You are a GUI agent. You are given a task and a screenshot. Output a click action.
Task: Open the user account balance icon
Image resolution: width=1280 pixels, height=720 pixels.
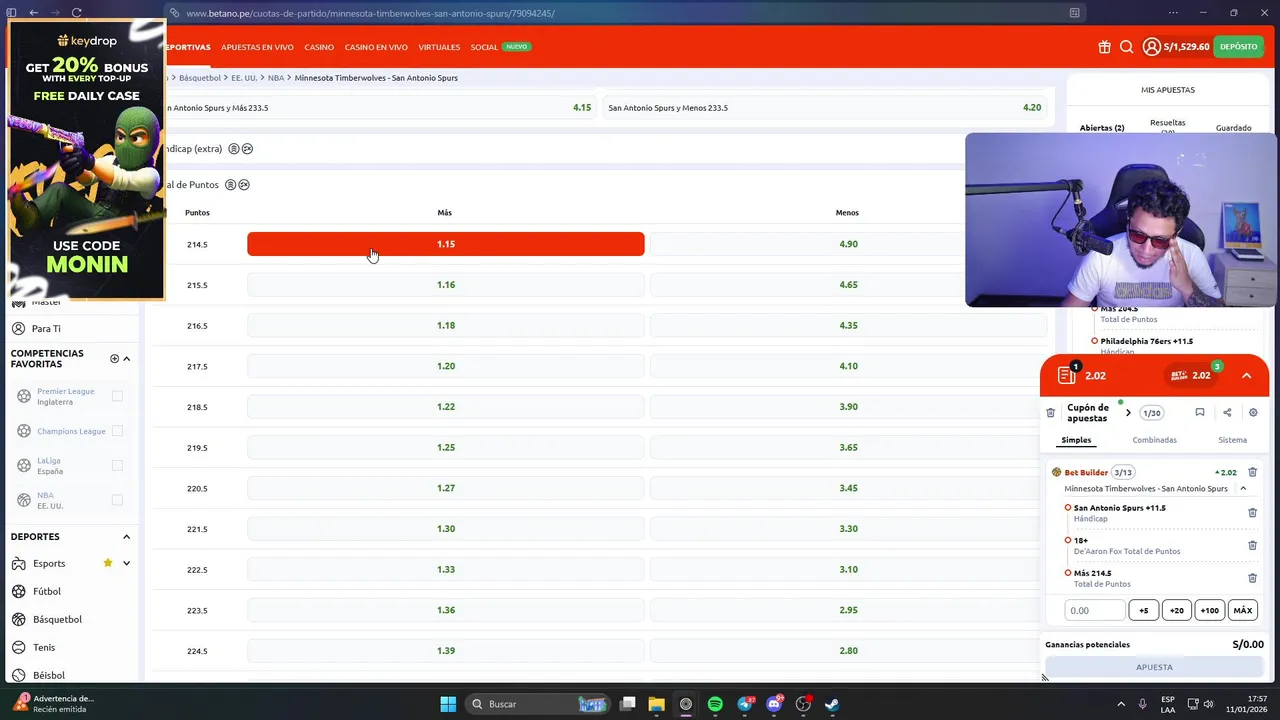pyautogui.click(x=1152, y=47)
